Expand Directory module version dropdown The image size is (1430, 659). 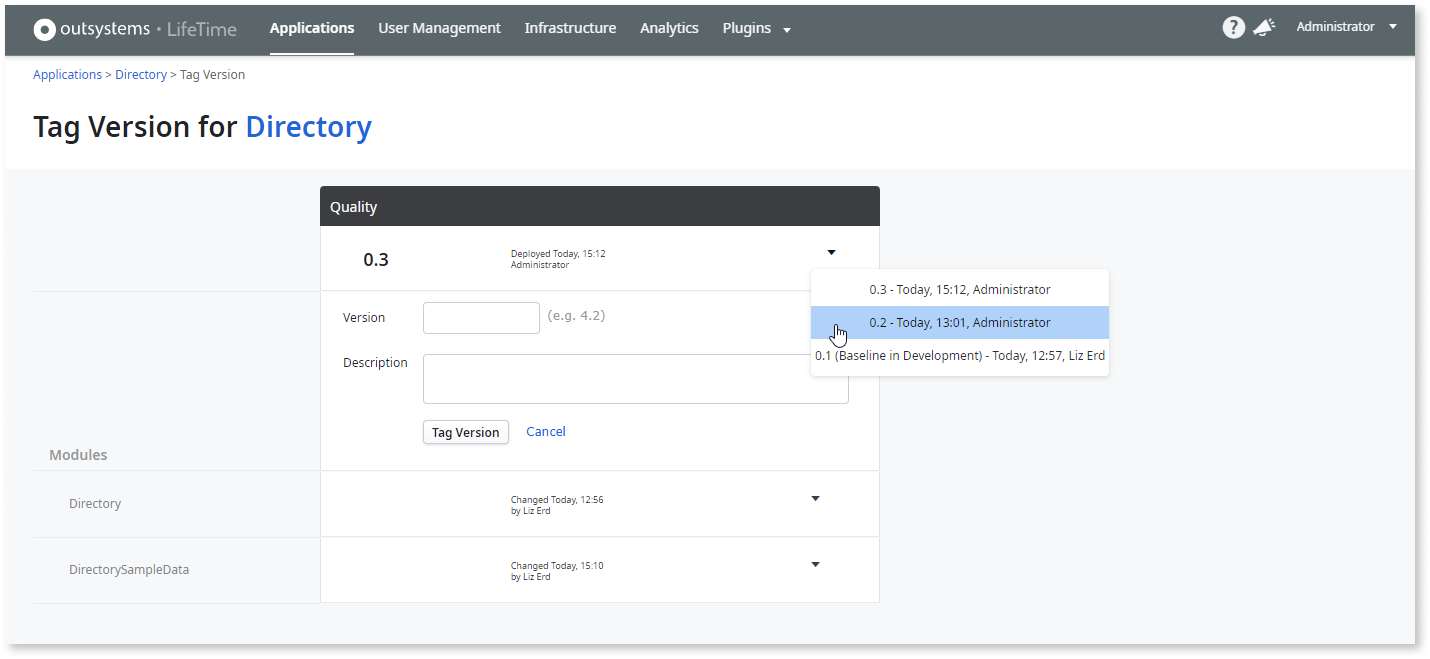click(815, 498)
